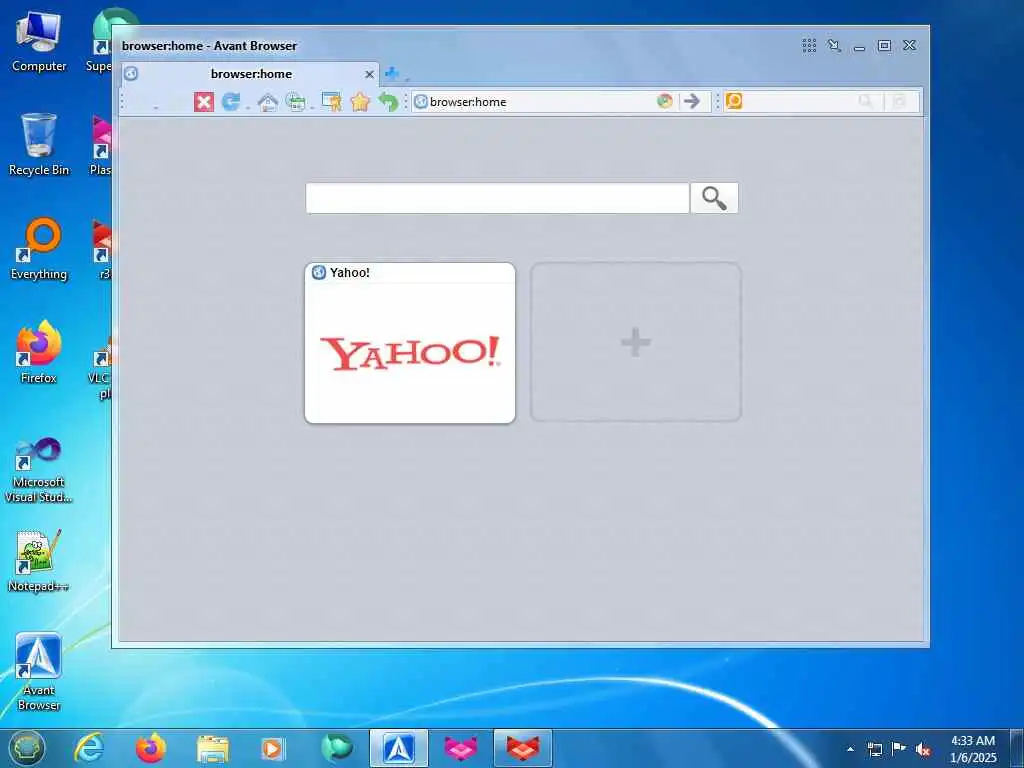Image resolution: width=1024 pixels, height=768 pixels.
Task: Click the yellow star add-bookmark icon
Action: pos(360,102)
